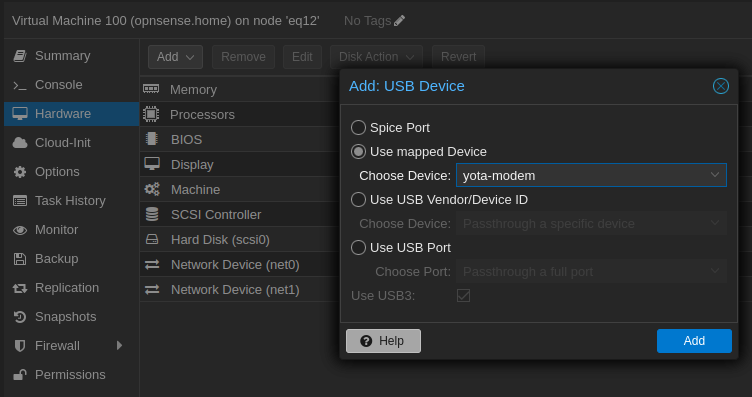Click the Remove toolbar button
The width and height of the screenshot is (752, 397).
point(243,57)
